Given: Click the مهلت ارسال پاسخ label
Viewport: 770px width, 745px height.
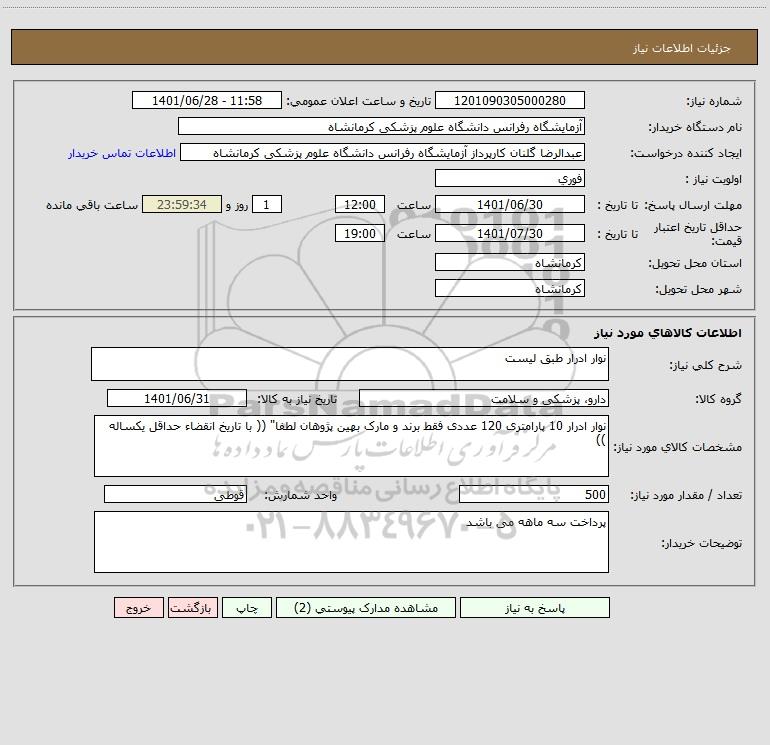Looking at the screenshot, I should point(693,205).
